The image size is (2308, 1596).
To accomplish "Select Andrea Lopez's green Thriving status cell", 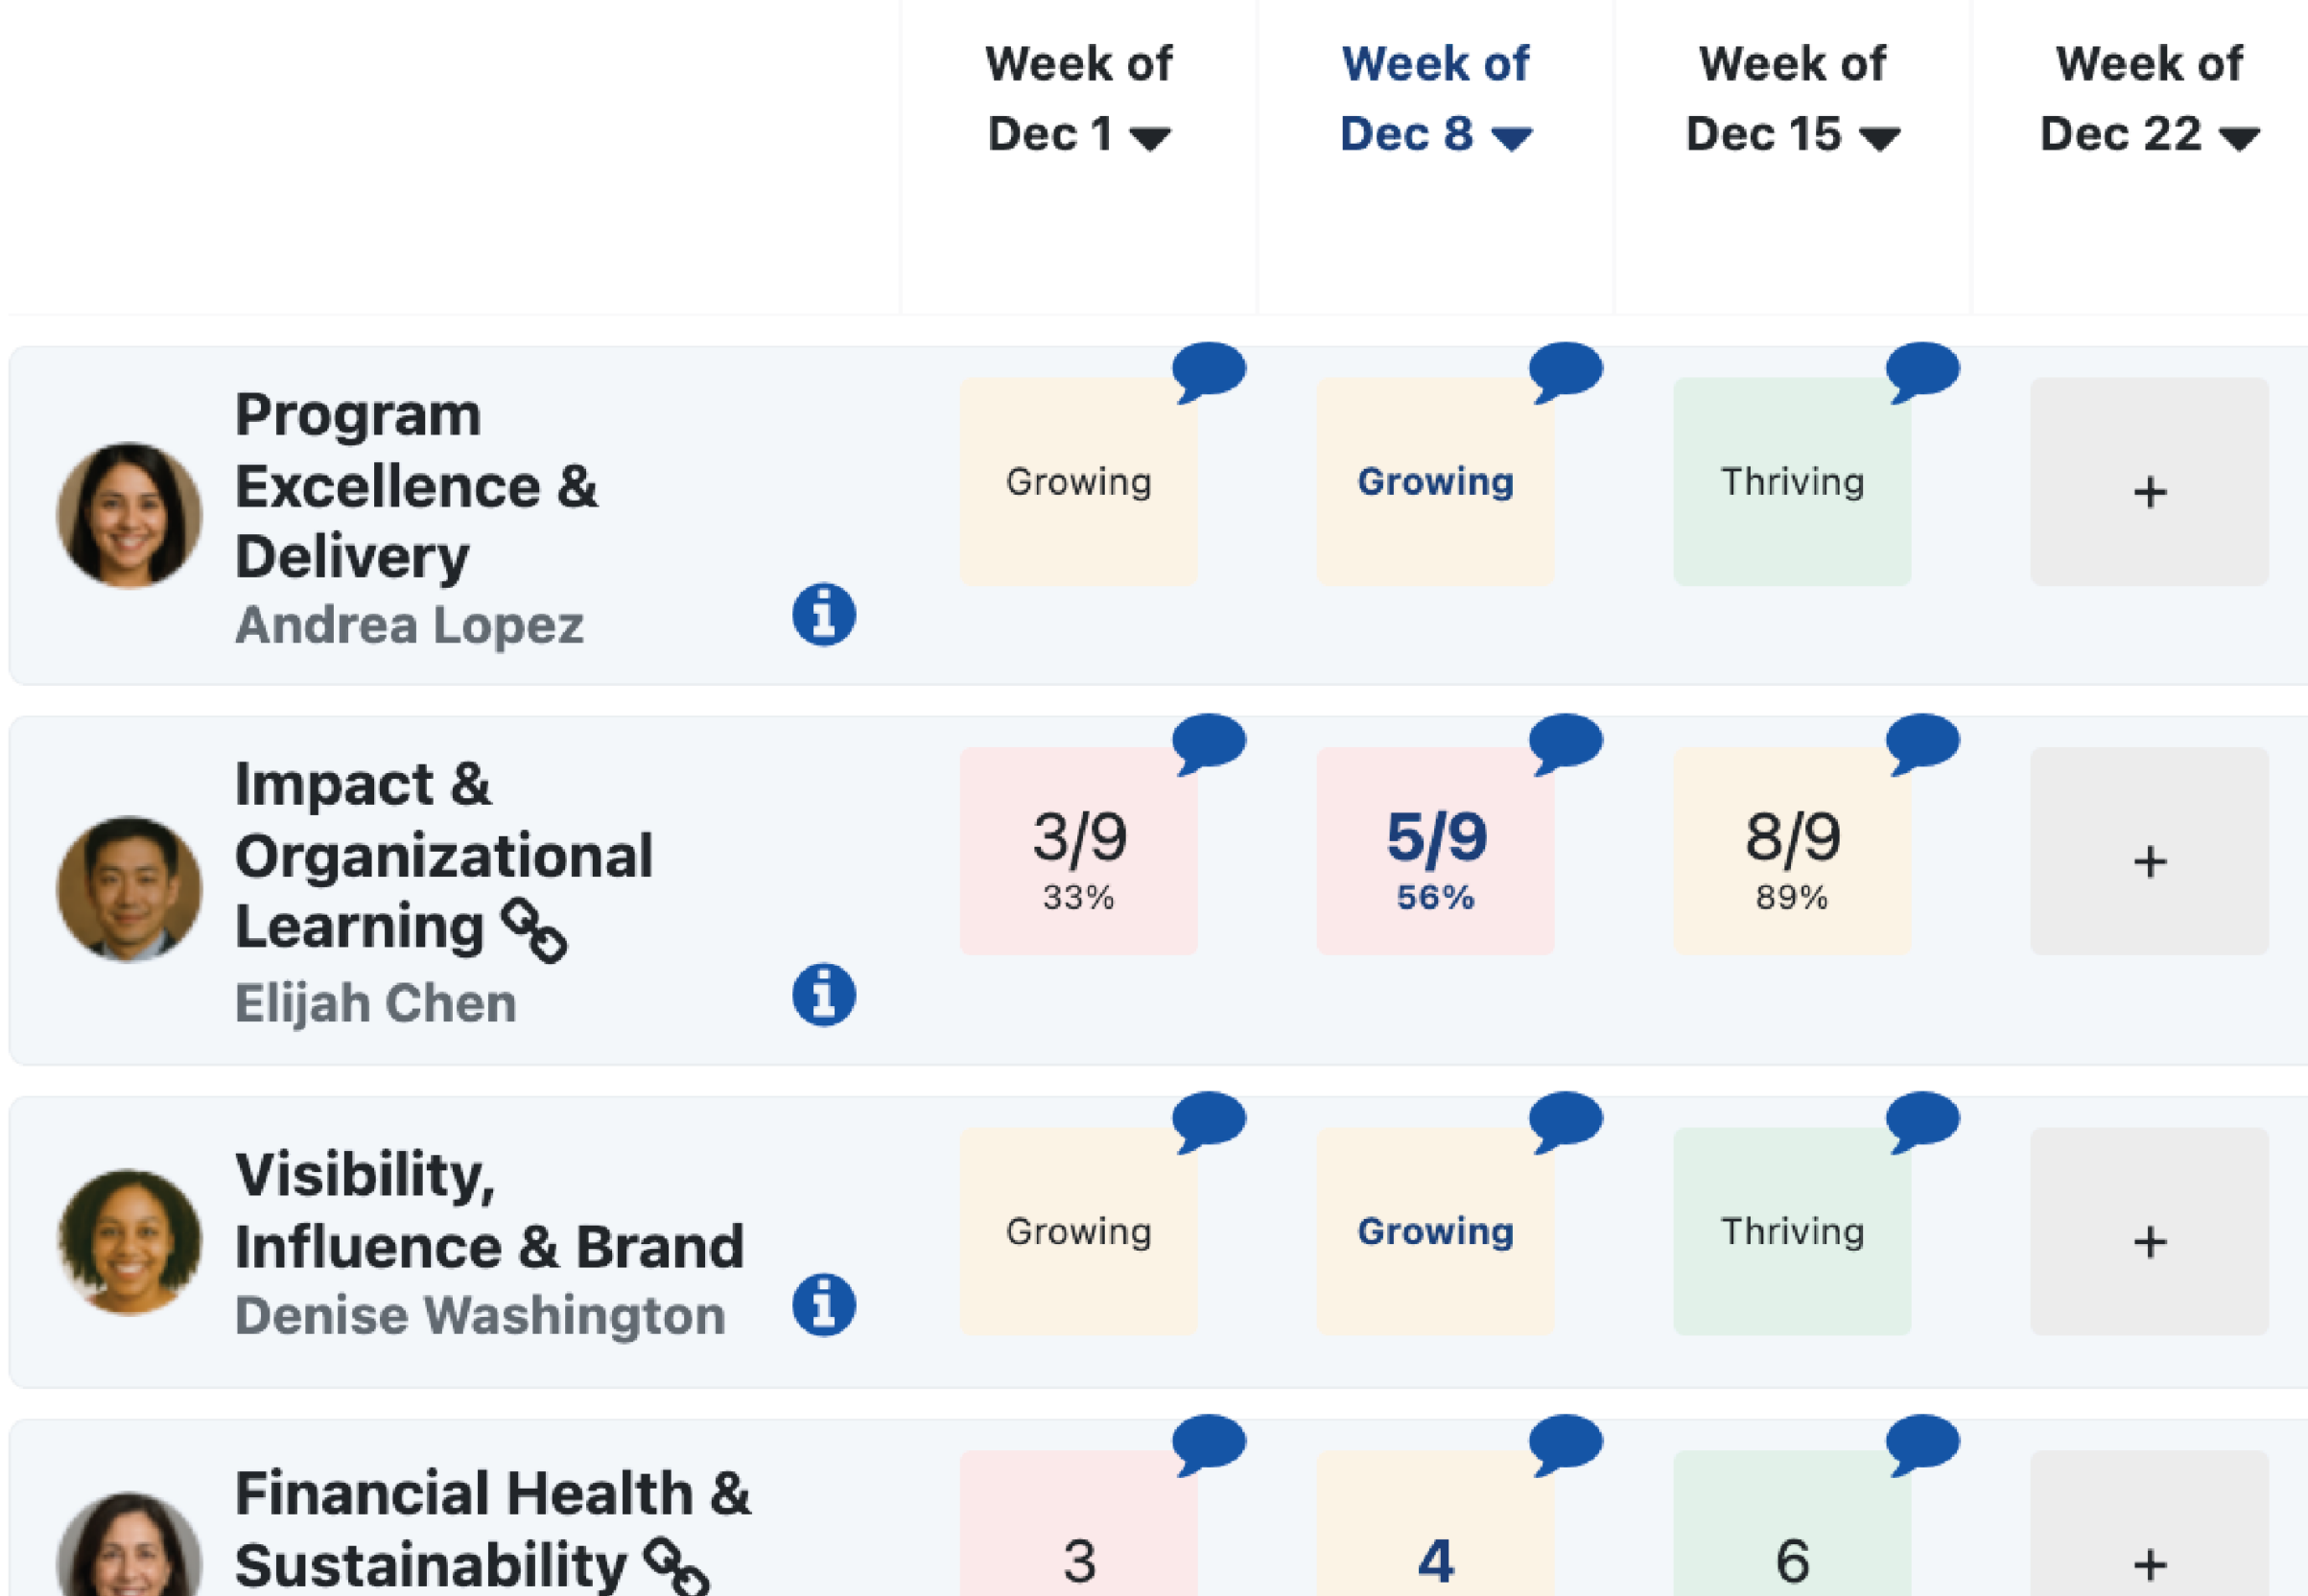I will click(1792, 482).
